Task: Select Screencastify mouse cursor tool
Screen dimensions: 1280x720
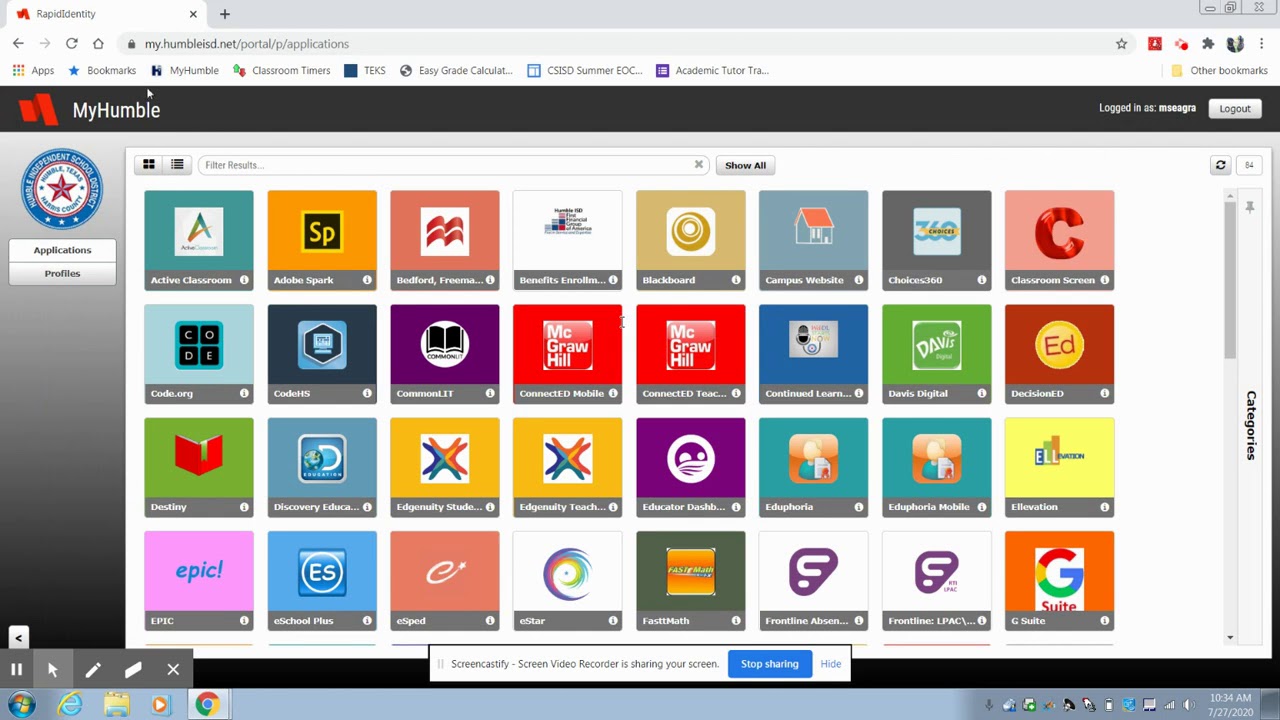Action: (x=53, y=670)
